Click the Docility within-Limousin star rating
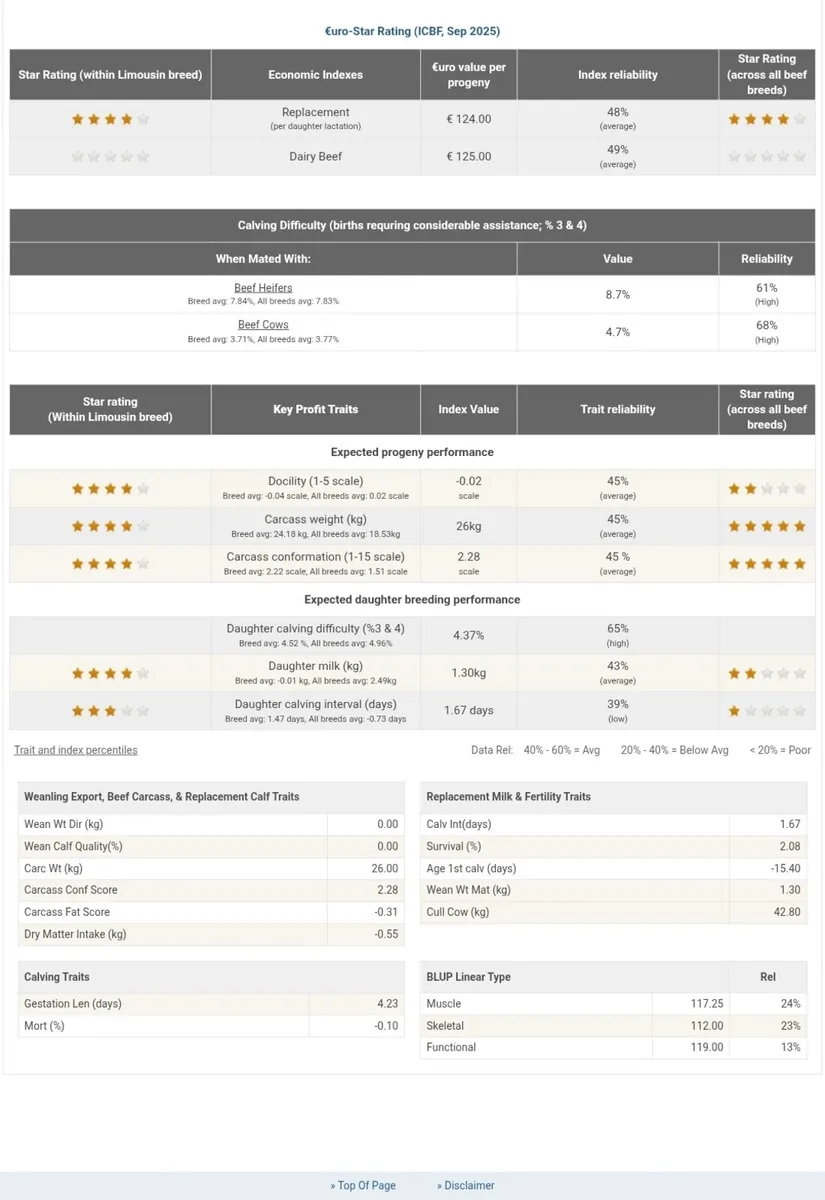Screen dimensions: 825x1200 click(110, 489)
